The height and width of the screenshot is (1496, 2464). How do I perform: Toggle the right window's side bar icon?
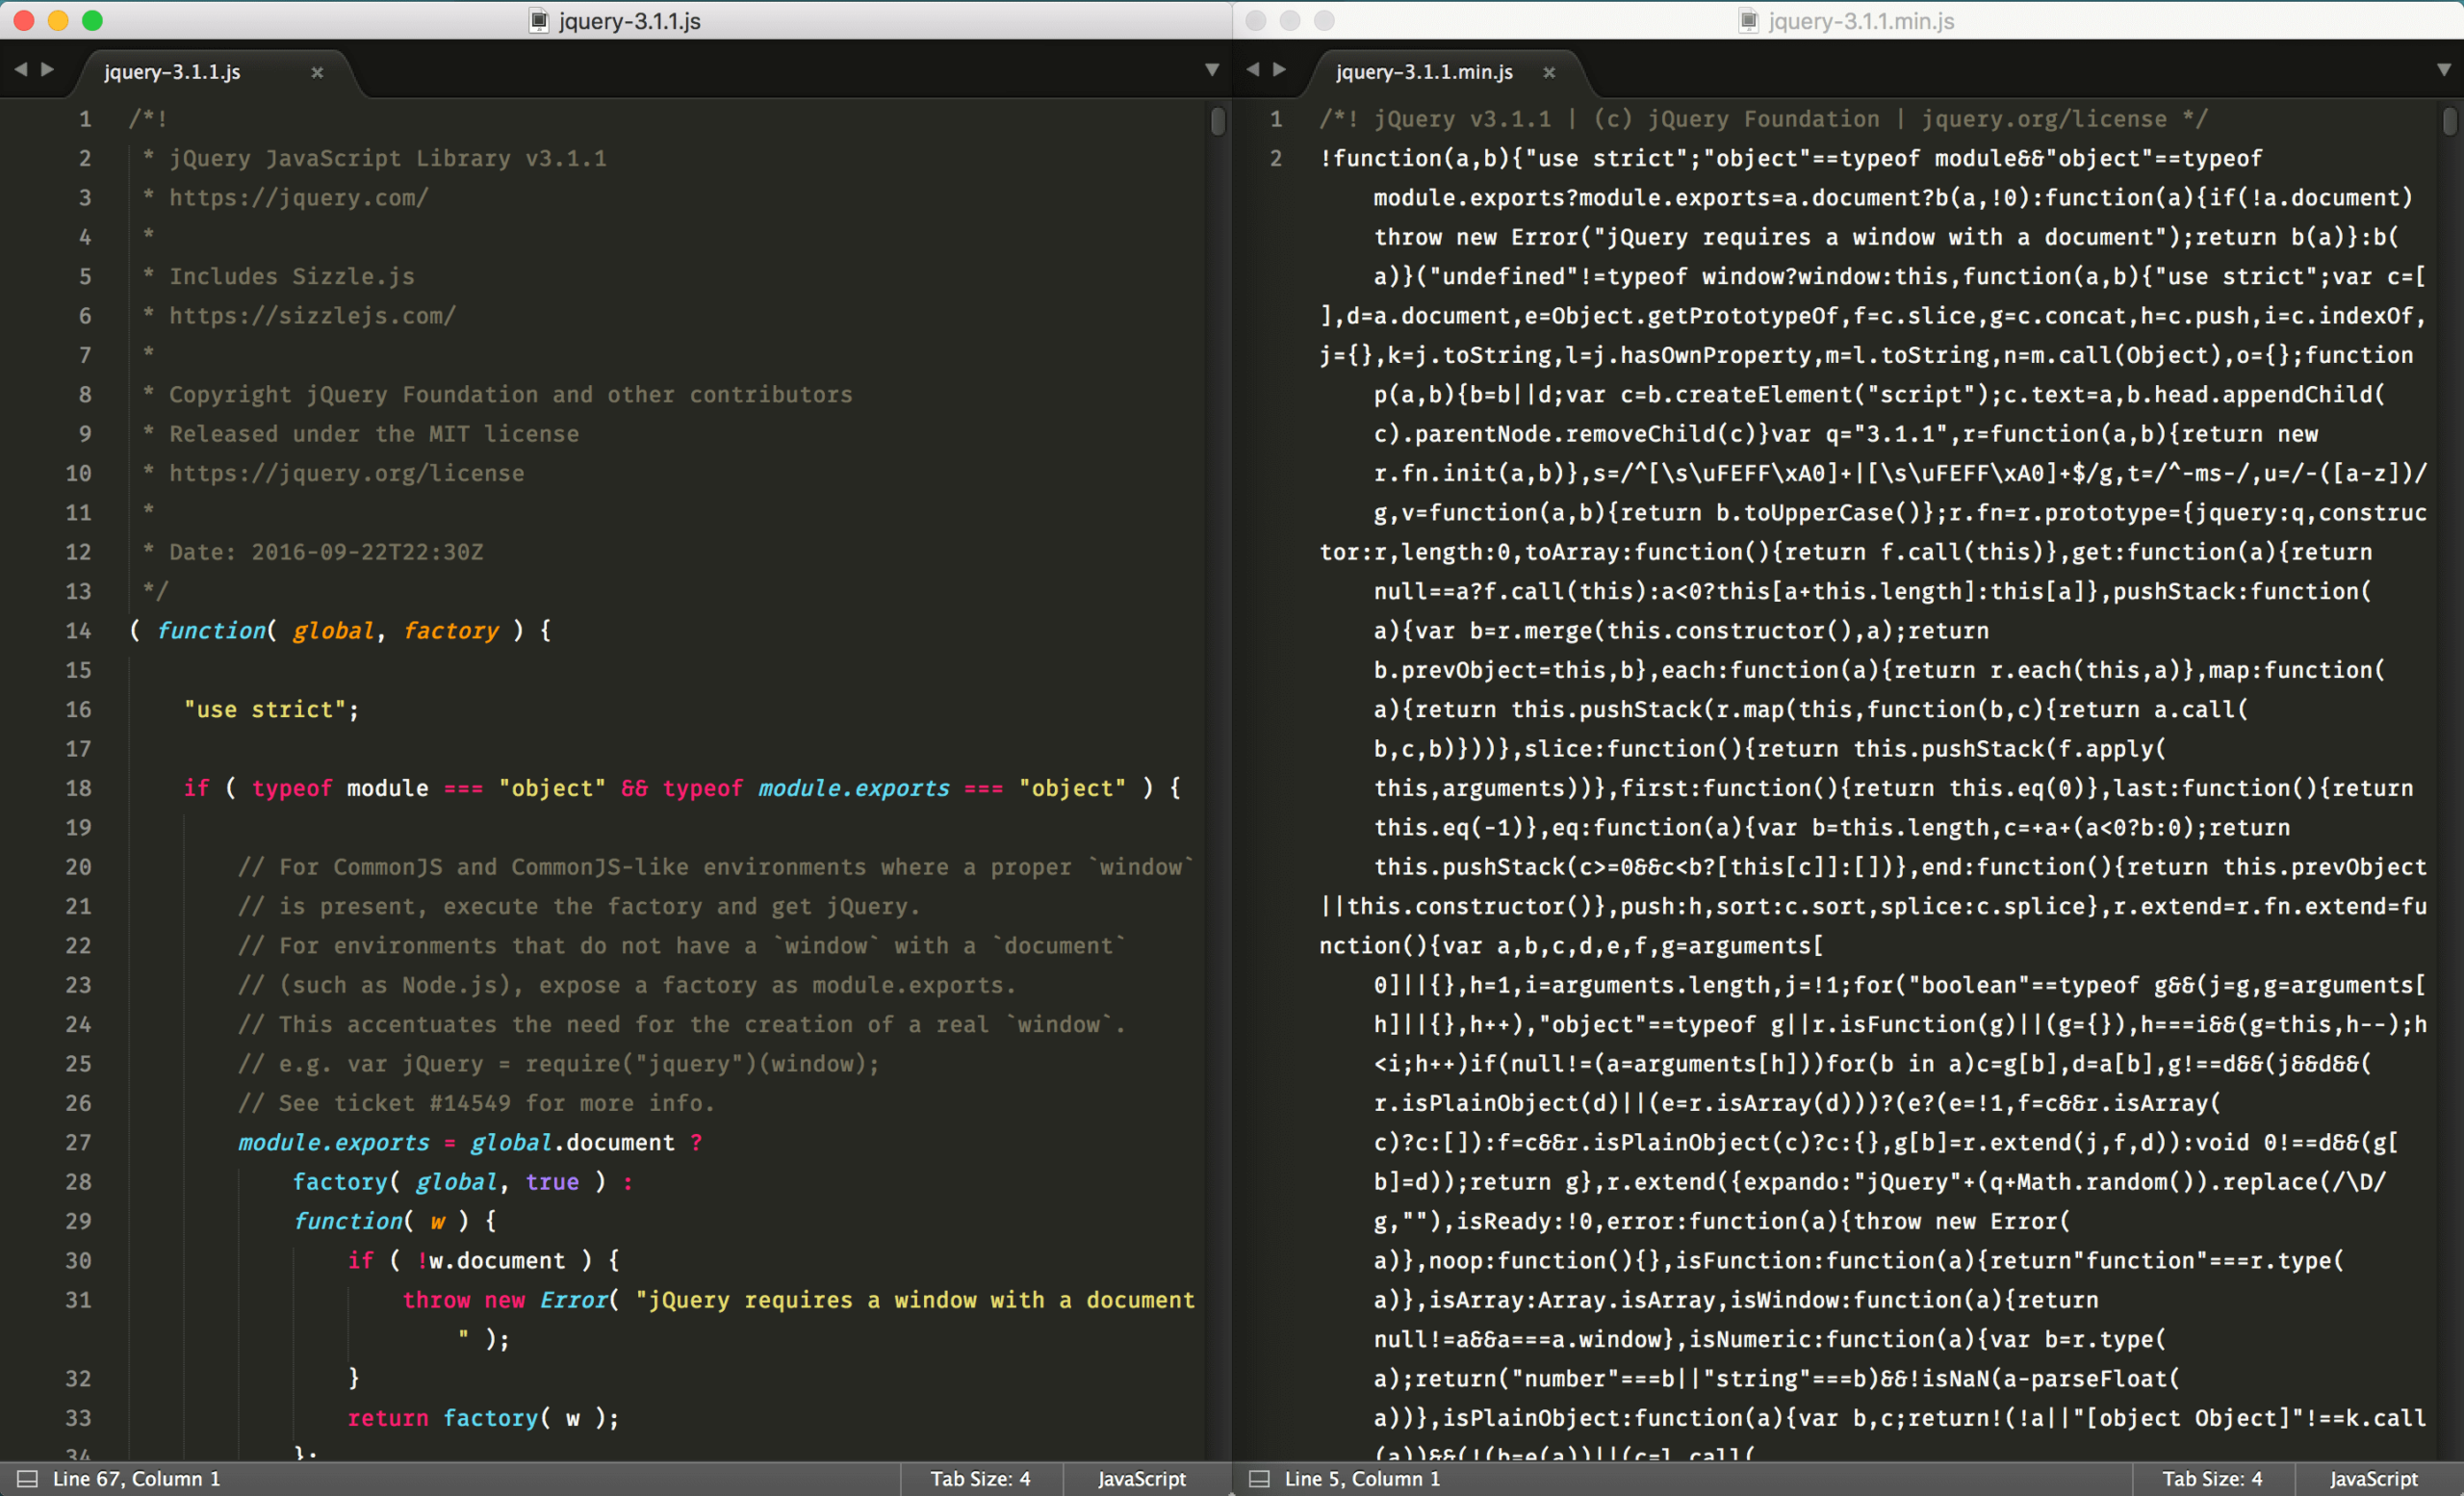[1259, 1478]
